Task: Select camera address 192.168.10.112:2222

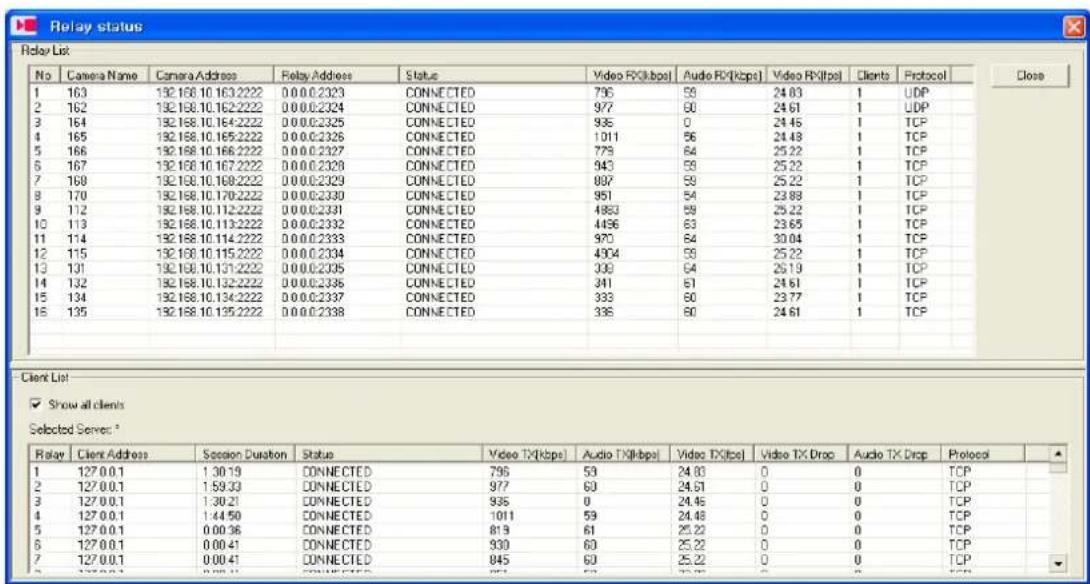Action: coord(209,209)
